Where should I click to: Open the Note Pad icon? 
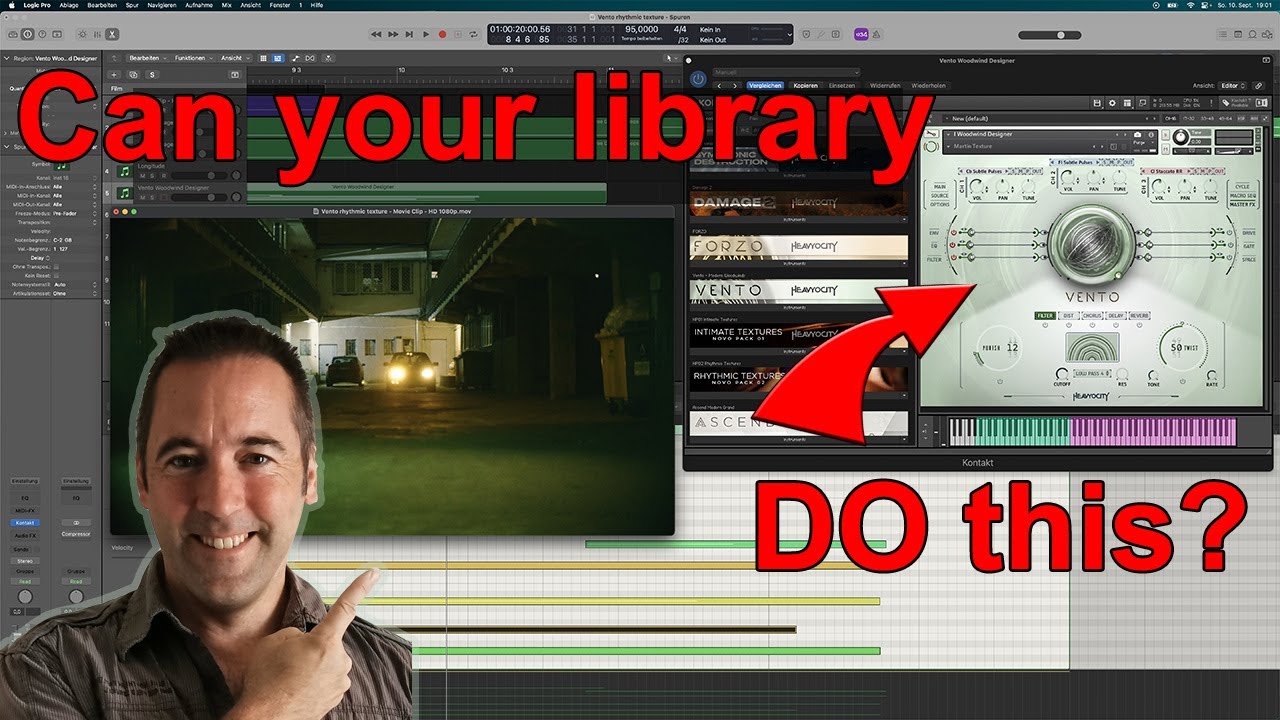pos(1238,34)
